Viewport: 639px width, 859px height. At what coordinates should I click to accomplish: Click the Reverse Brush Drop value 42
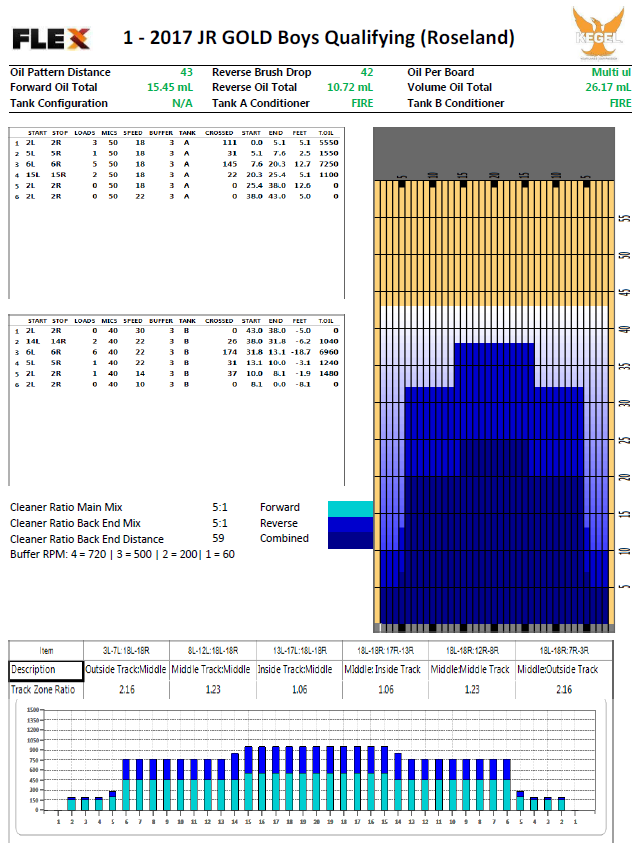coord(366,73)
